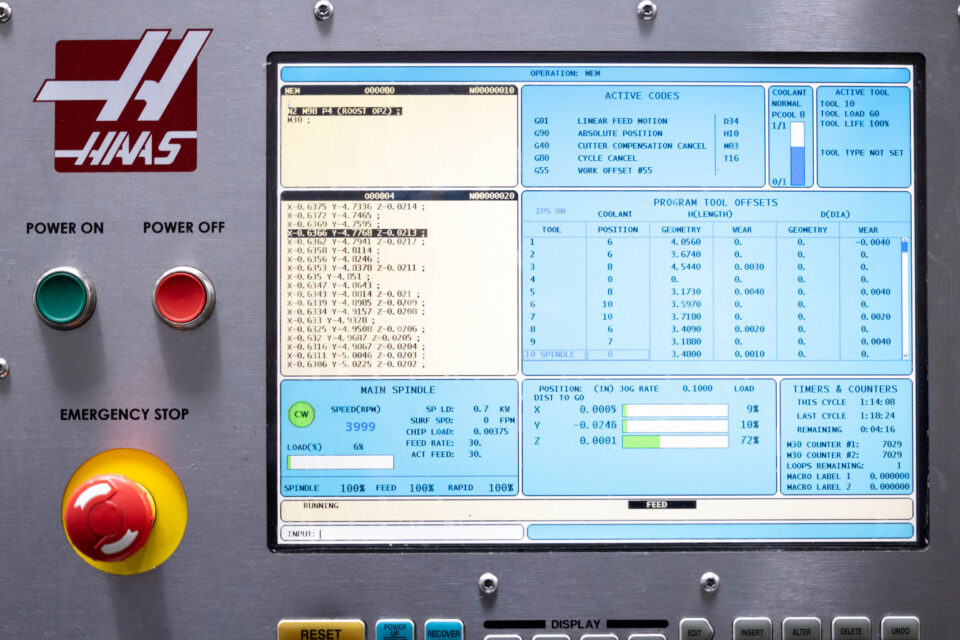Click the TOOL TYPE NOT SET text
960x640 pixels.
(x=862, y=153)
